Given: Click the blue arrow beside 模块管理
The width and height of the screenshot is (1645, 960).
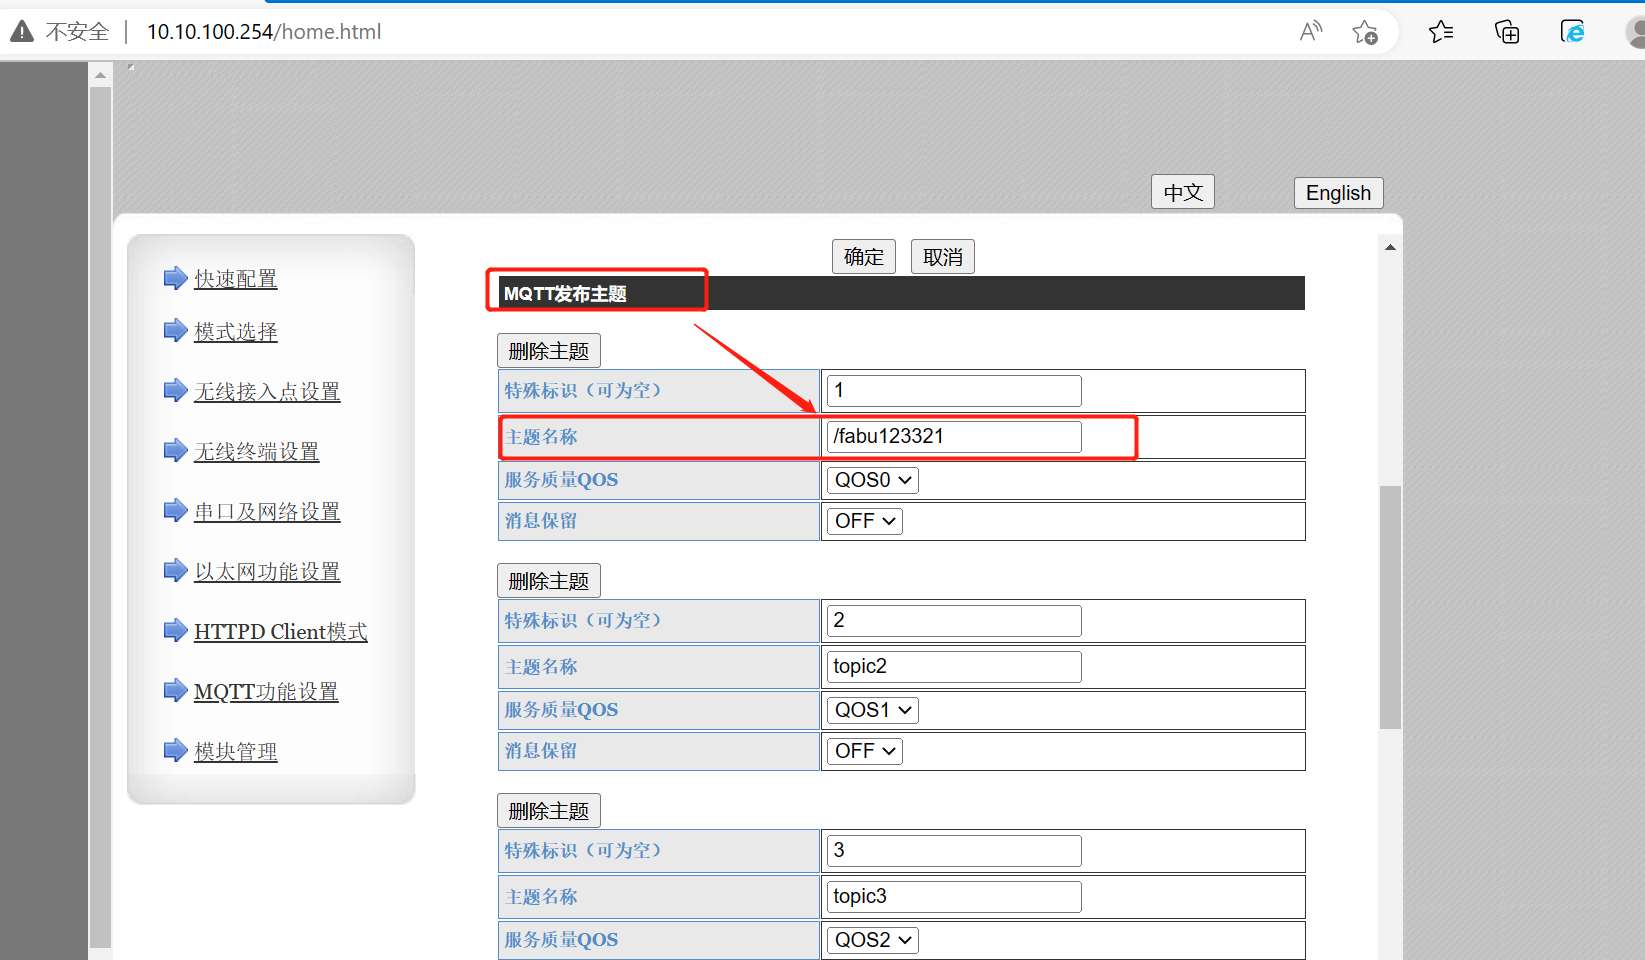Looking at the screenshot, I should pyautogui.click(x=175, y=750).
